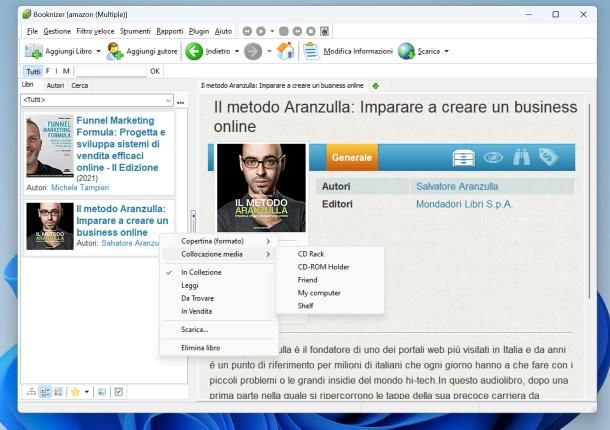Select the F filter letter
This screenshot has width=610, height=430.
point(48,71)
